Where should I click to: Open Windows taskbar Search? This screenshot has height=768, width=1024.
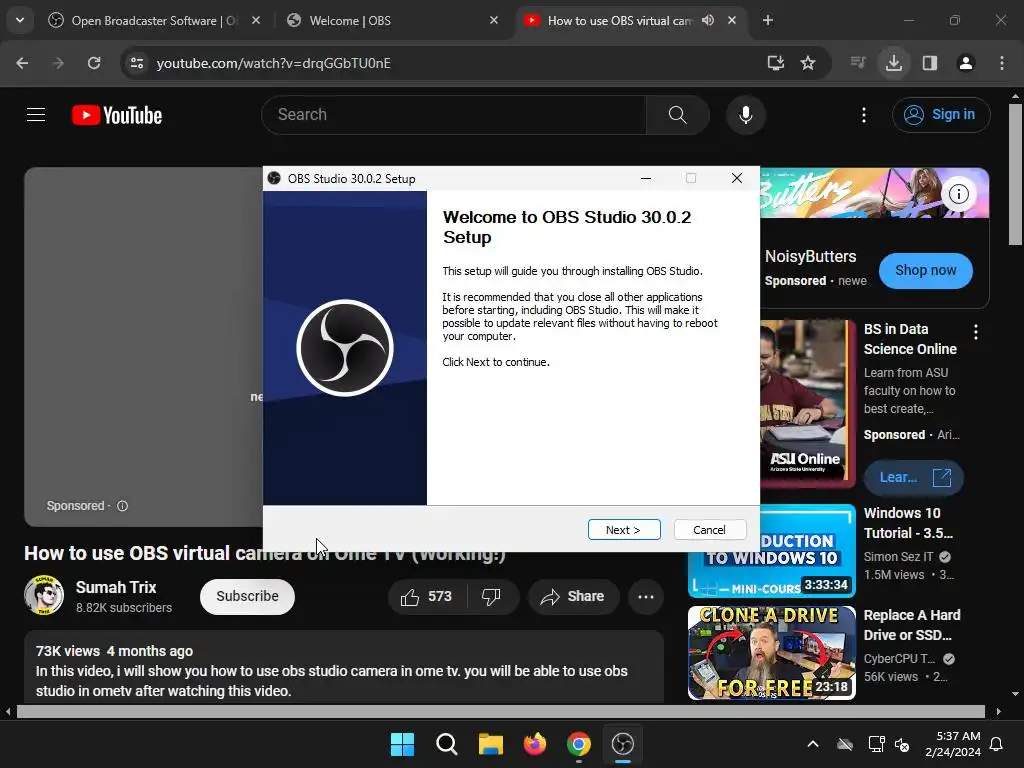click(x=447, y=744)
